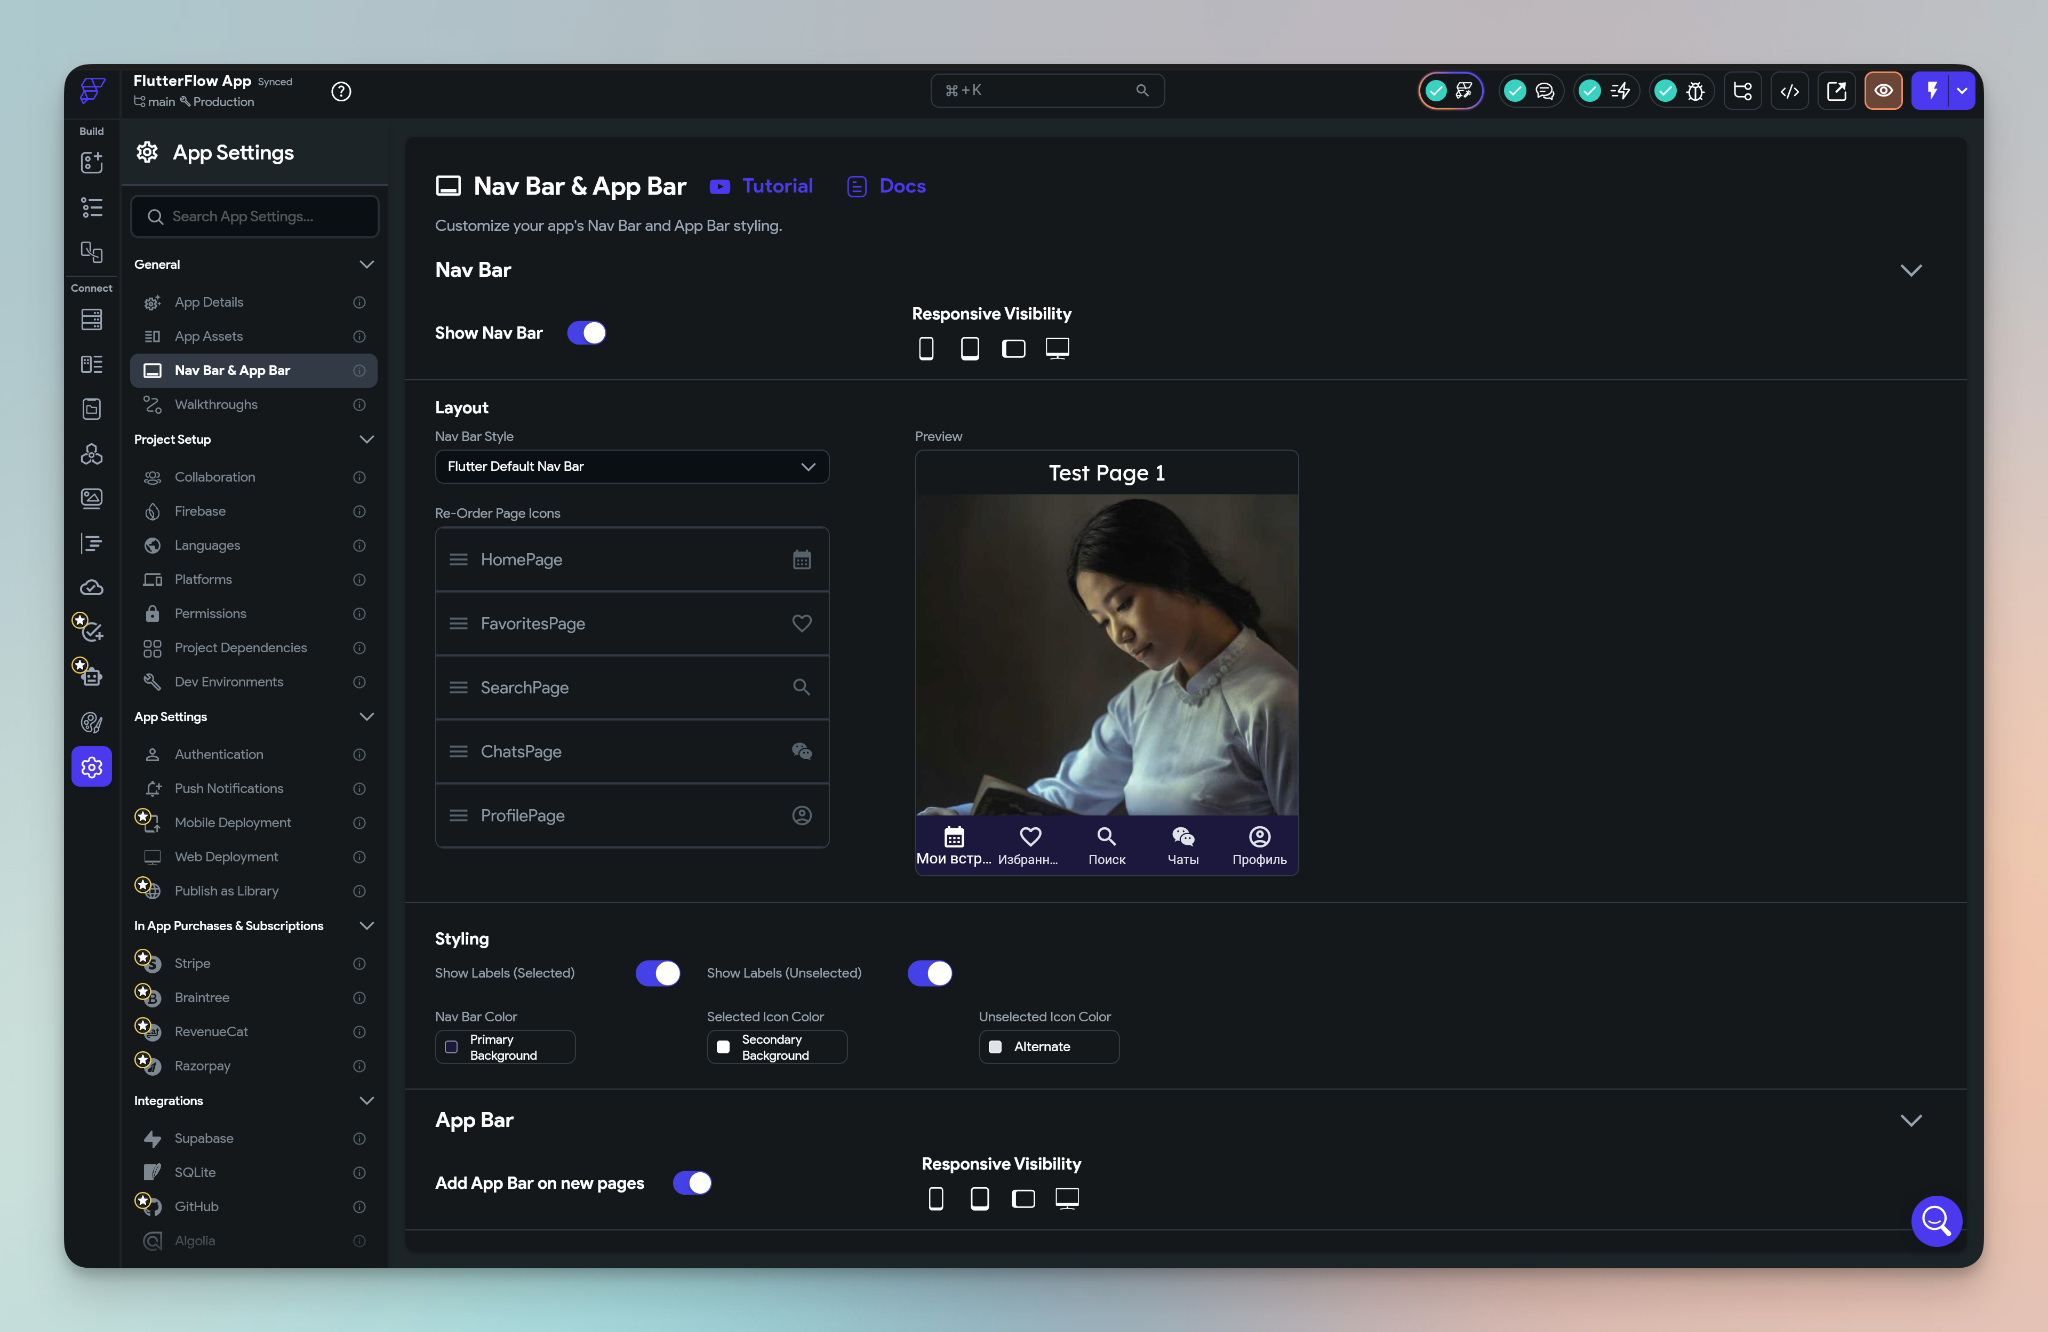Collapse the General section in the sidebar
2048x1332 pixels.
pyautogui.click(x=366, y=264)
